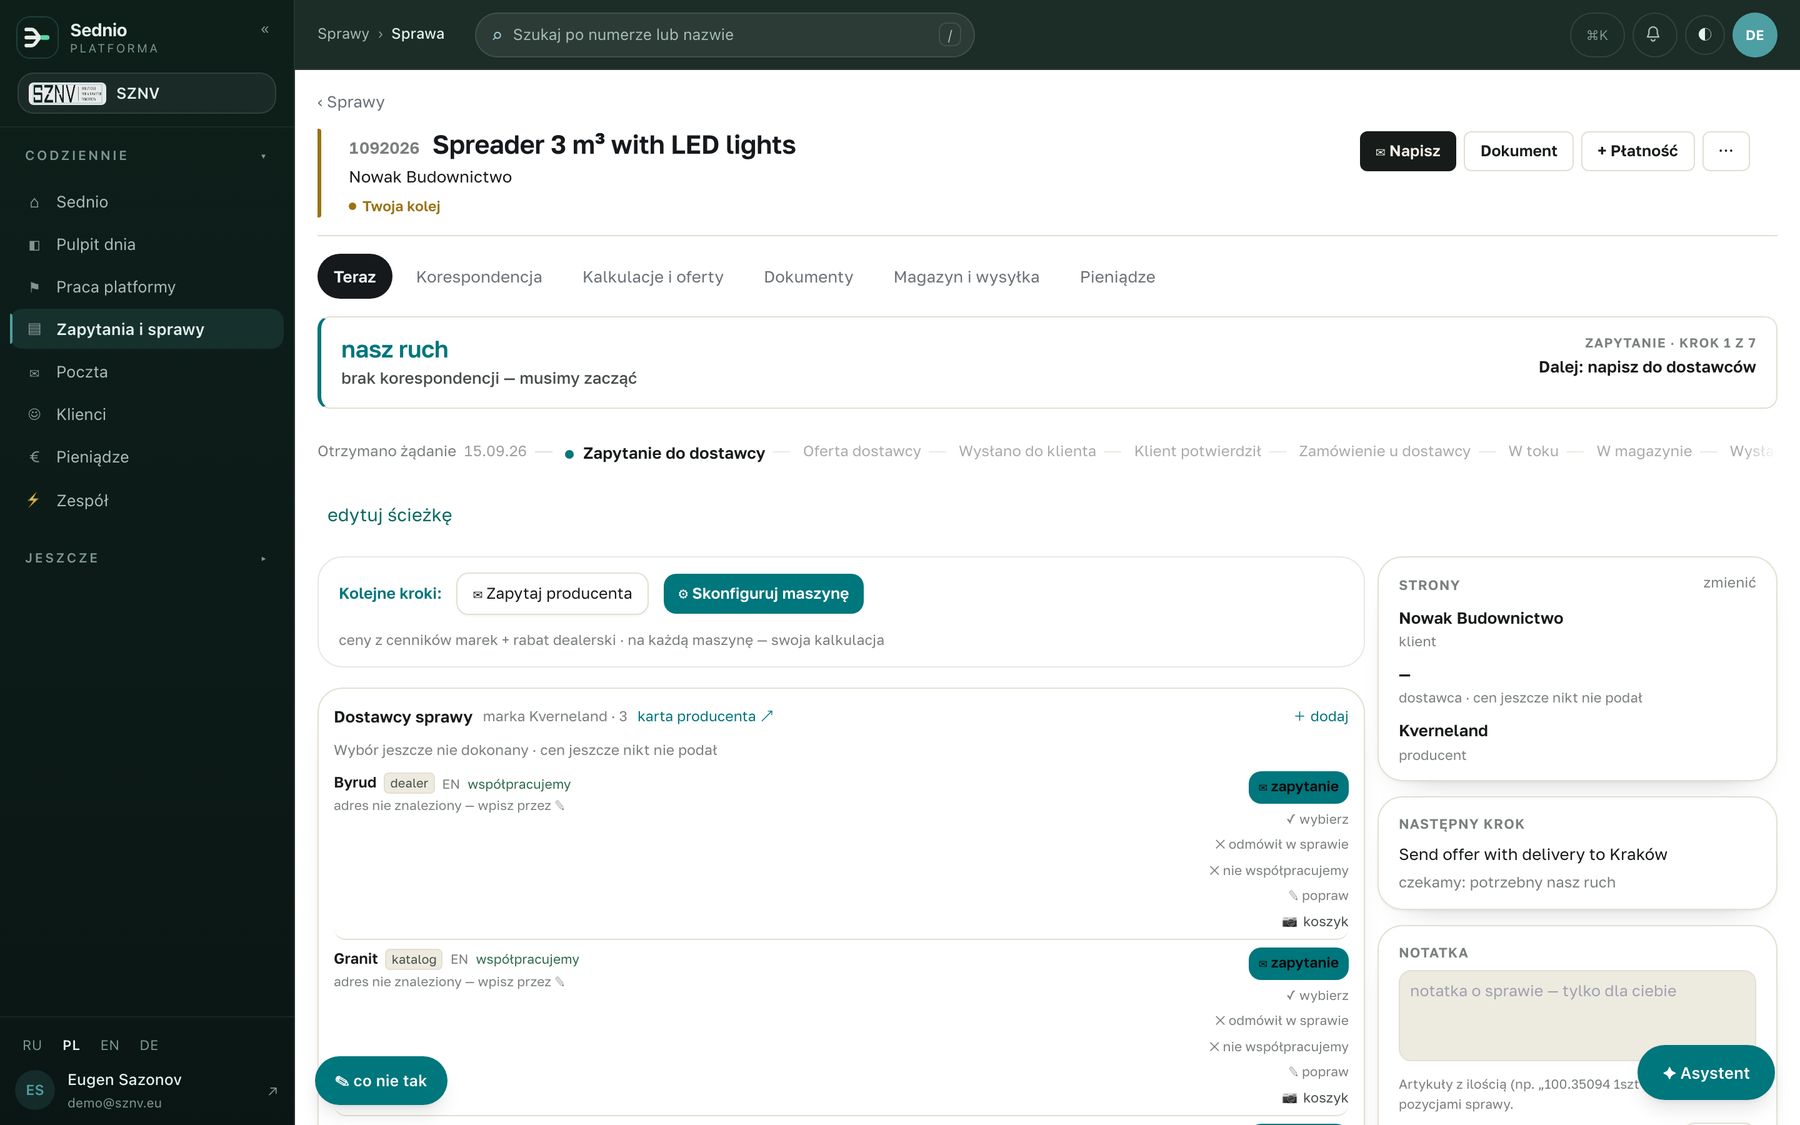Switch language to DE
The width and height of the screenshot is (1800, 1125).
[149, 1045]
